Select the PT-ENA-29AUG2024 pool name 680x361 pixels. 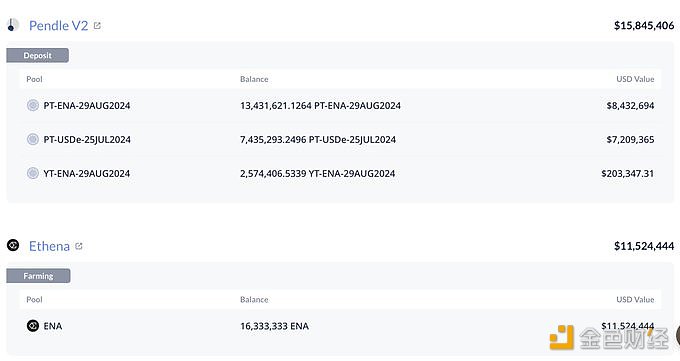(87, 105)
